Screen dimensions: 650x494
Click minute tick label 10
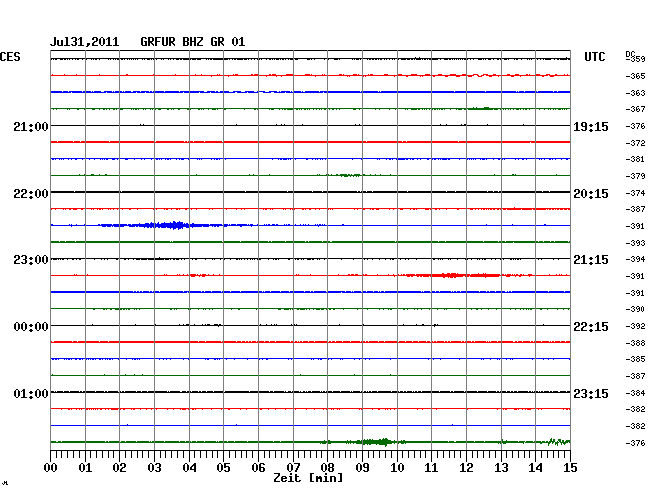[397, 468]
